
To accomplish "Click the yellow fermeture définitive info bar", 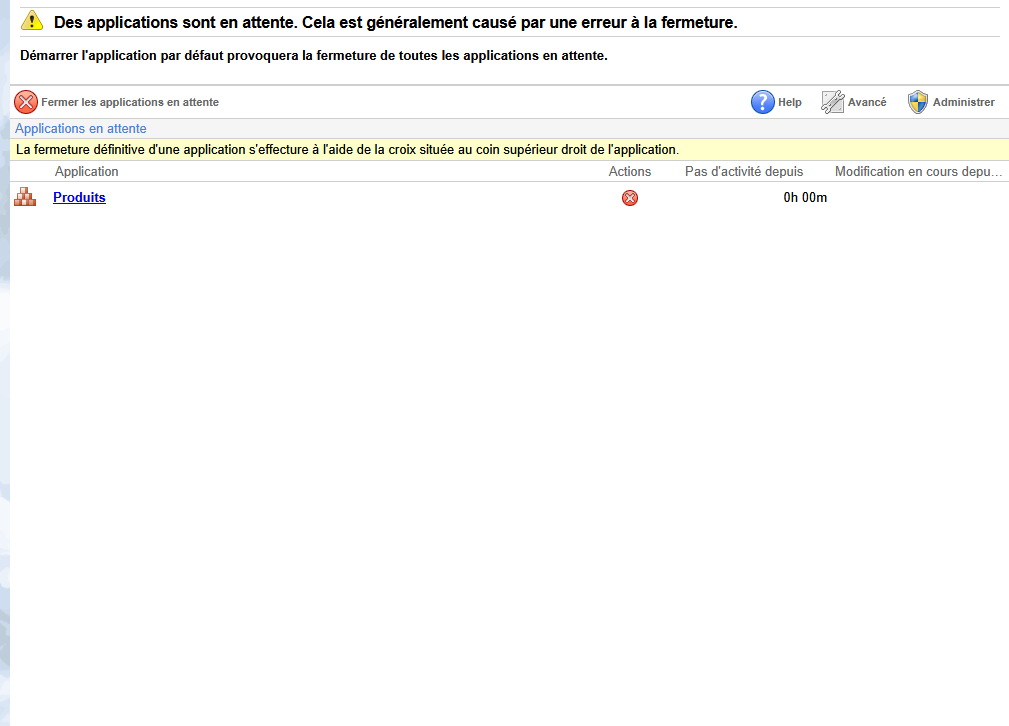I will (x=510, y=149).
